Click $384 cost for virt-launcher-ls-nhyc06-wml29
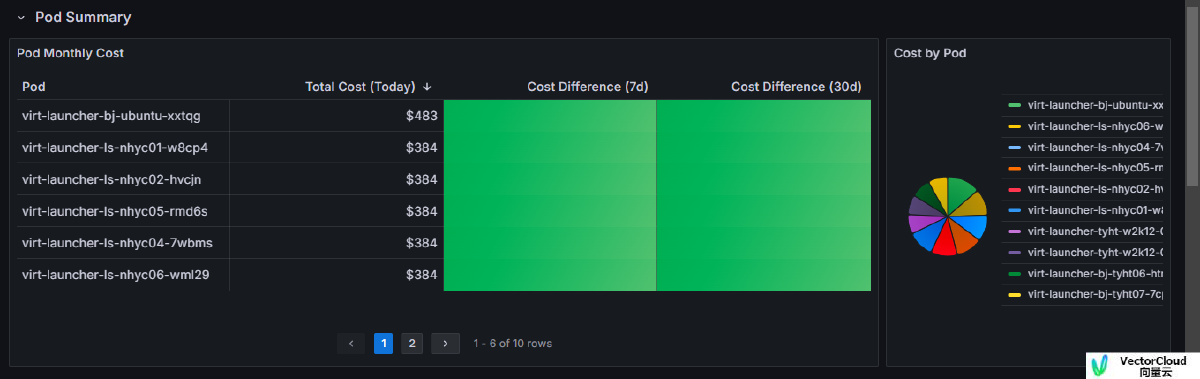The image size is (1200, 379). point(337,275)
